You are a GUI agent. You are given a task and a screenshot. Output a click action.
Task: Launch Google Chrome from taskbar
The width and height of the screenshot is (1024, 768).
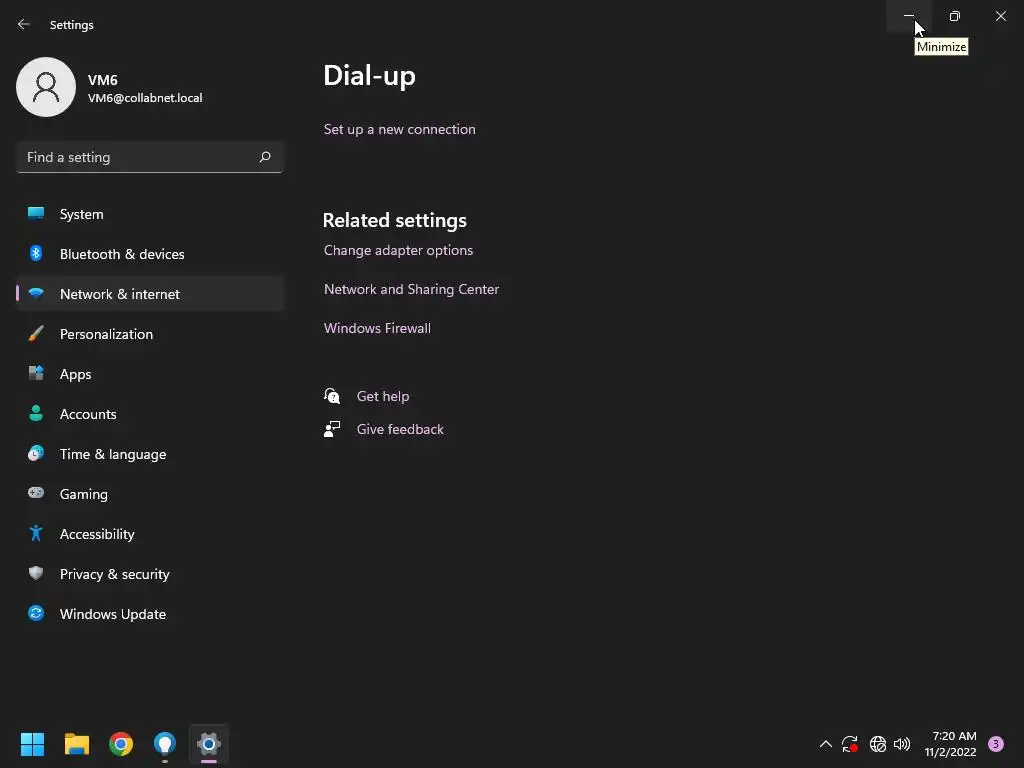(121, 744)
